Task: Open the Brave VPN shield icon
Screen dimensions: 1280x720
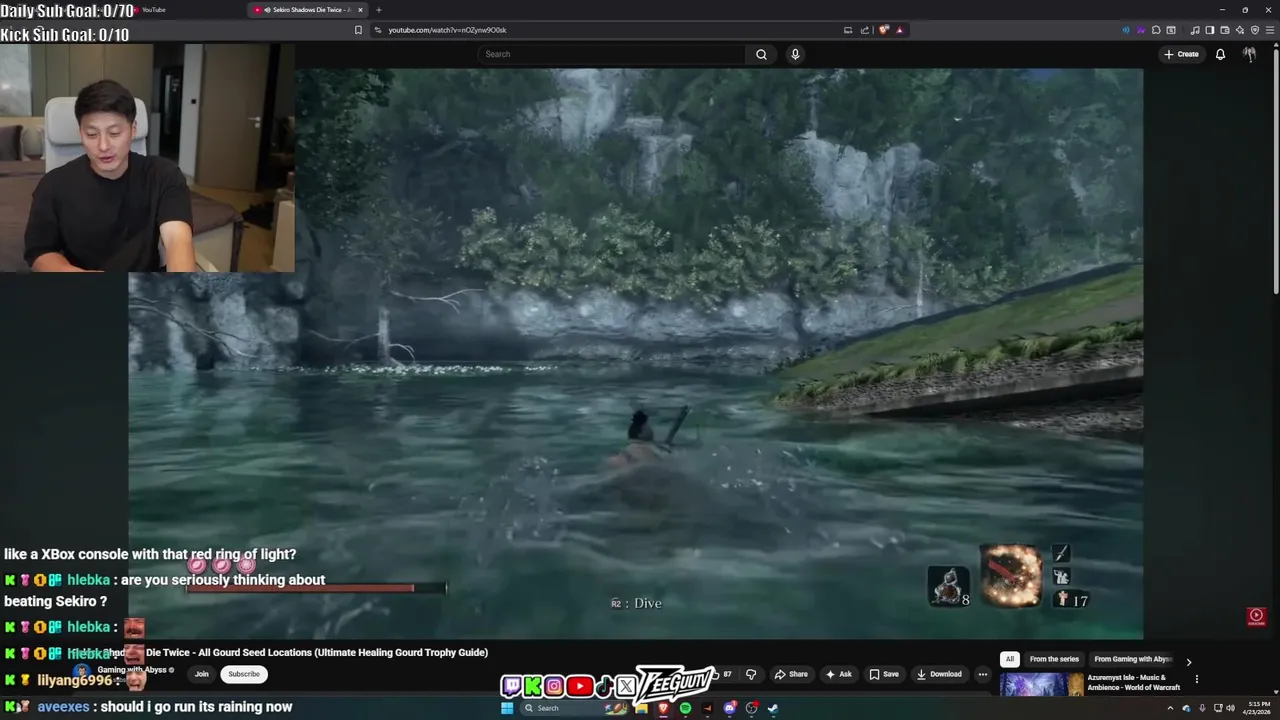Action: (x=1255, y=30)
